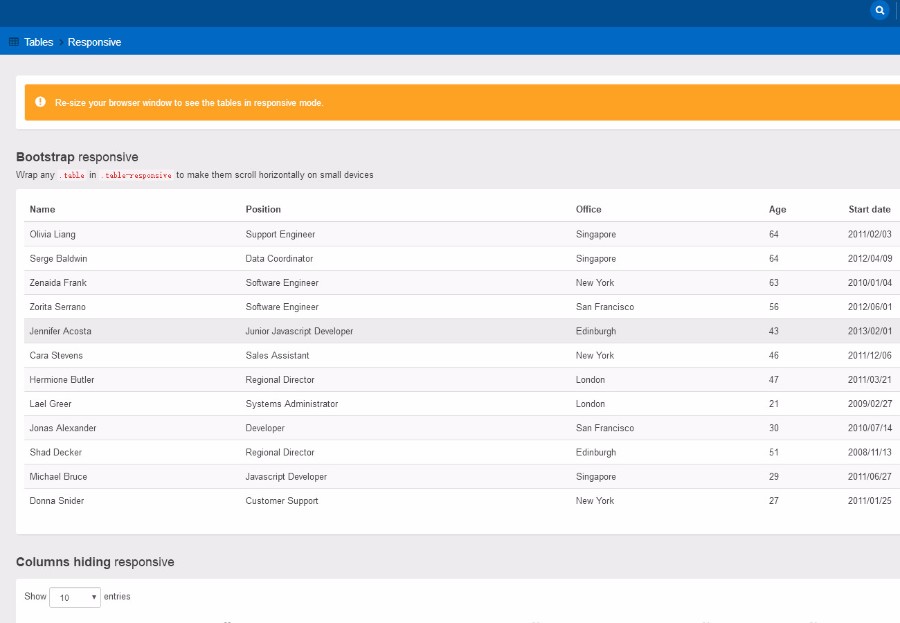This screenshot has width=900, height=623.
Task: Click the Office column header
Action: 589,210
